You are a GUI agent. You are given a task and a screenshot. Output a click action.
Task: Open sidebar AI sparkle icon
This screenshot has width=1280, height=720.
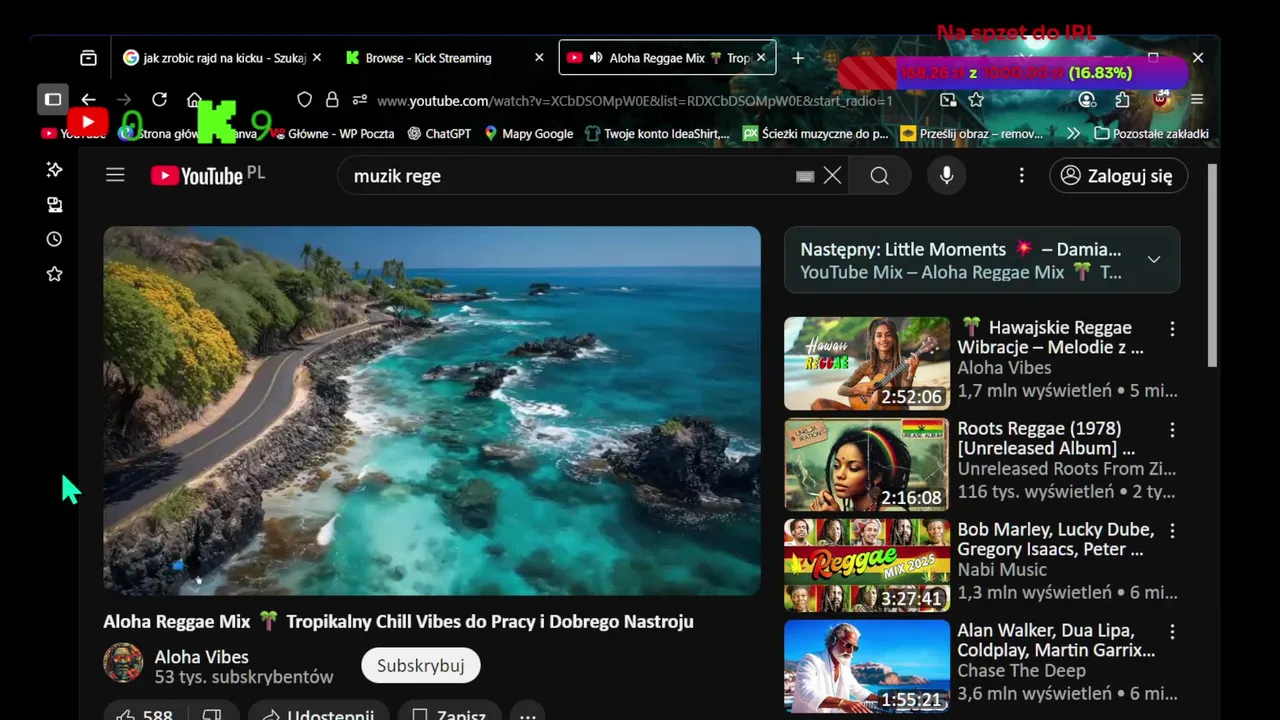[54, 170]
